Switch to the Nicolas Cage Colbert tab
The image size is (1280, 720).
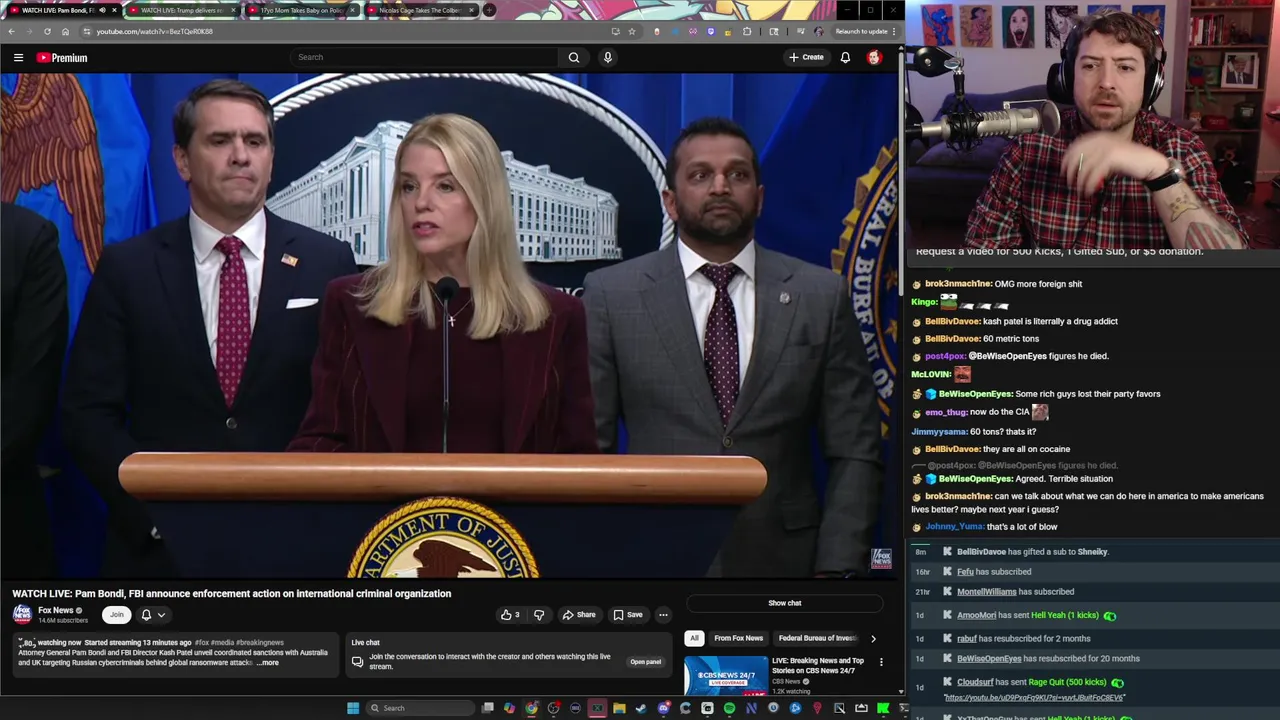pyautogui.click(x=419, y=10)
